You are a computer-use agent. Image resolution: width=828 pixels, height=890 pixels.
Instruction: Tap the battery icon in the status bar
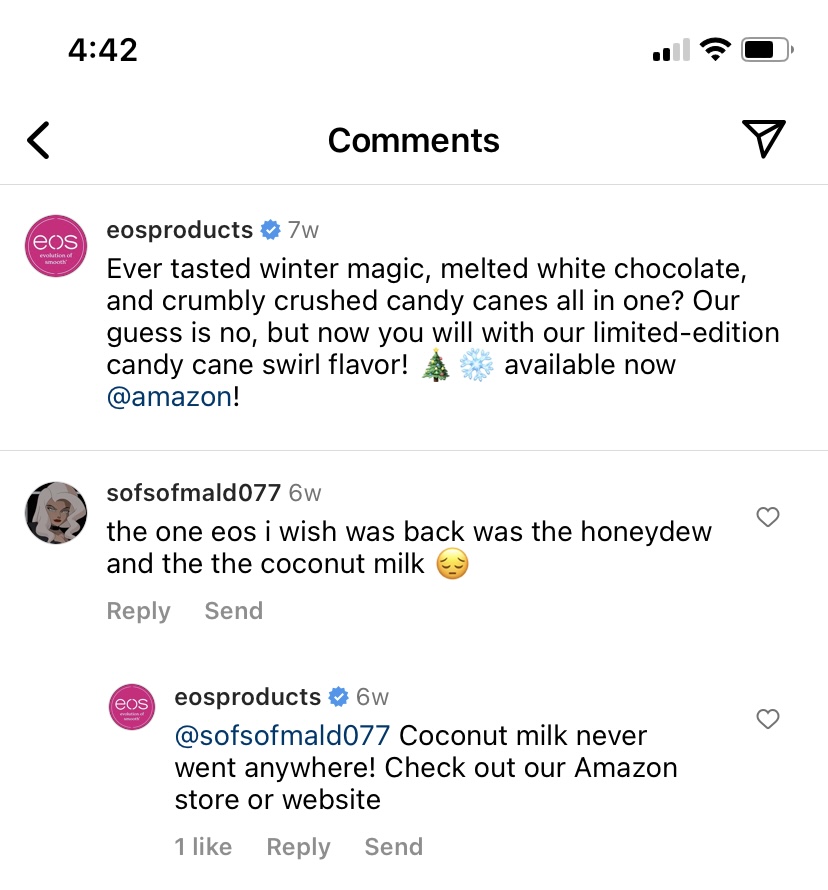click(x=768, y=49)
